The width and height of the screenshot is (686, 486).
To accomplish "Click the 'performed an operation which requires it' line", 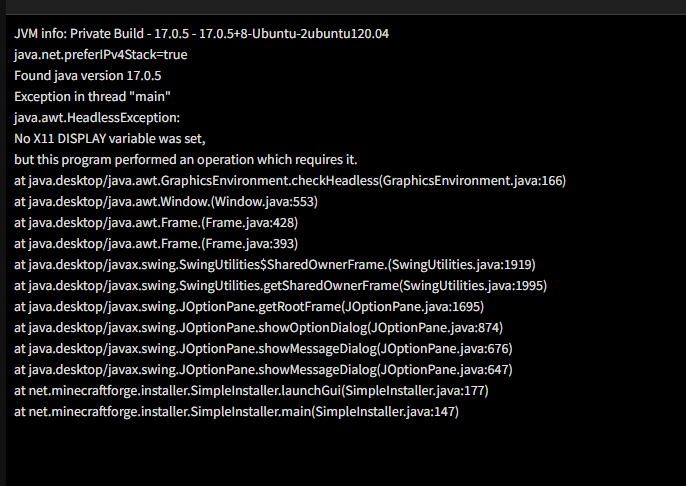I will (x=186, y=160).
